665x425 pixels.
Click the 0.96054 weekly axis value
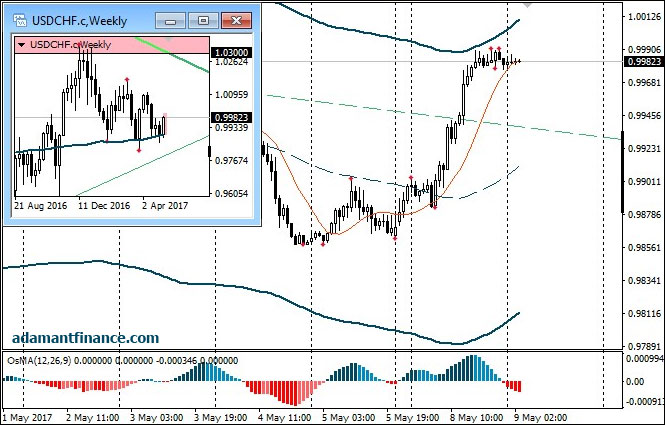coord(232,193)
